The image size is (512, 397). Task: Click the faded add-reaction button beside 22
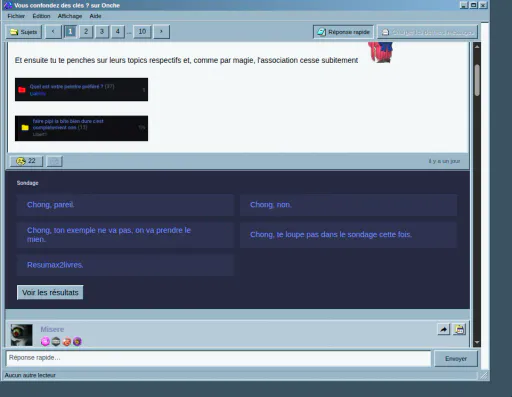click(x=54, y=161)
